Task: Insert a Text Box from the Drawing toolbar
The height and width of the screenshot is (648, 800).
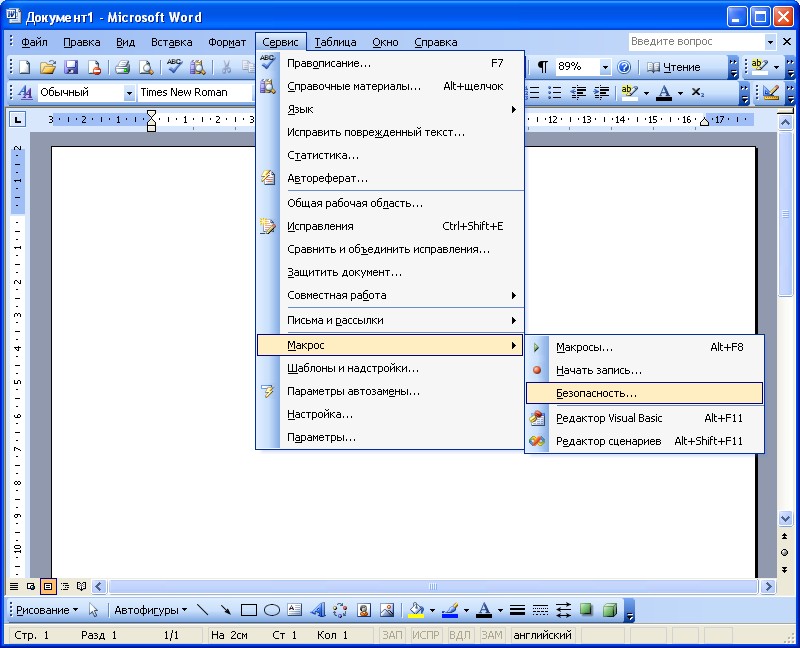Action: 295,610
